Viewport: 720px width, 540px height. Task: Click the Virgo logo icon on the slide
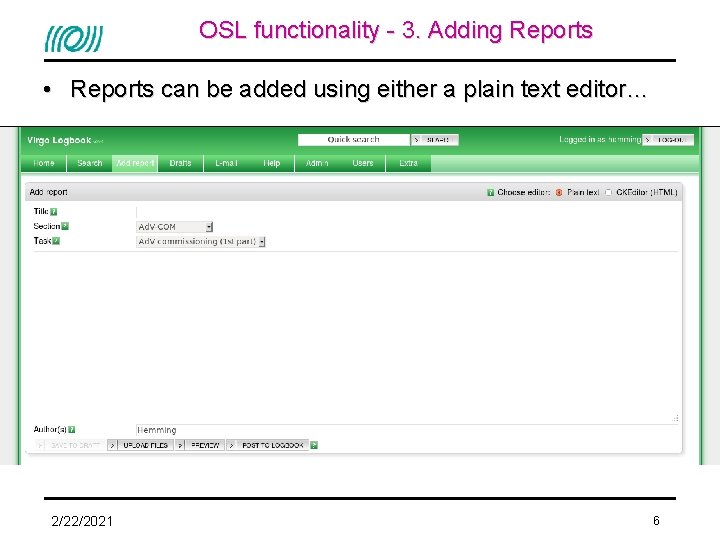pos(74,38)
